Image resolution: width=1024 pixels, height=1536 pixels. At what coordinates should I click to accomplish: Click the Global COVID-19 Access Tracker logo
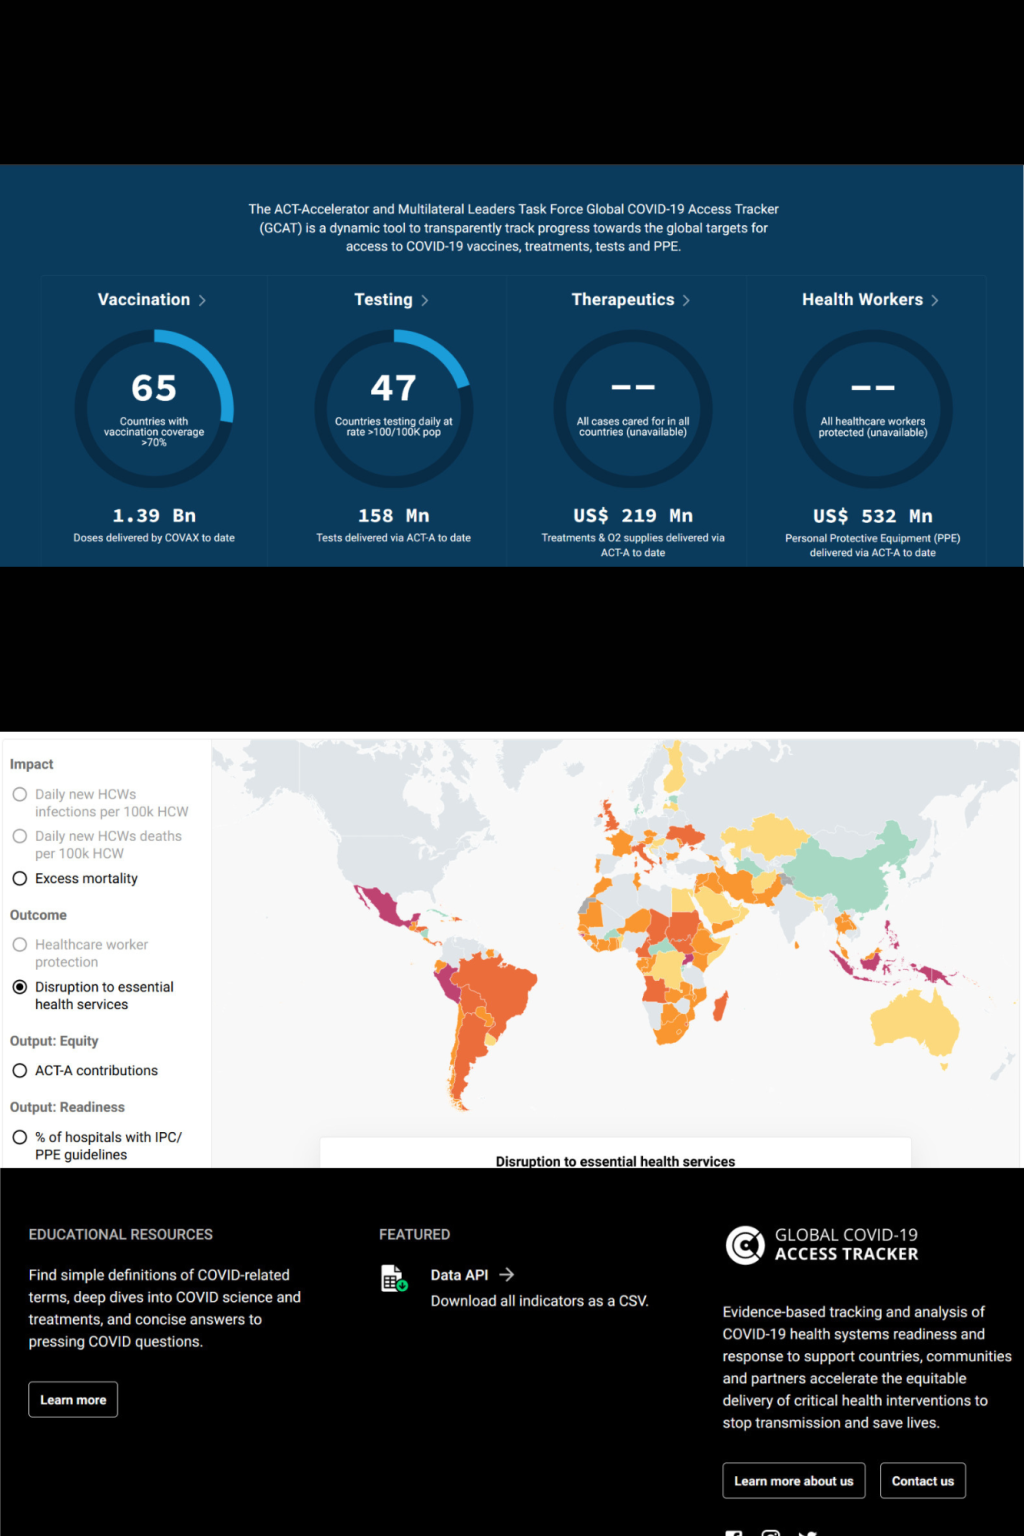coord(745,1244)
